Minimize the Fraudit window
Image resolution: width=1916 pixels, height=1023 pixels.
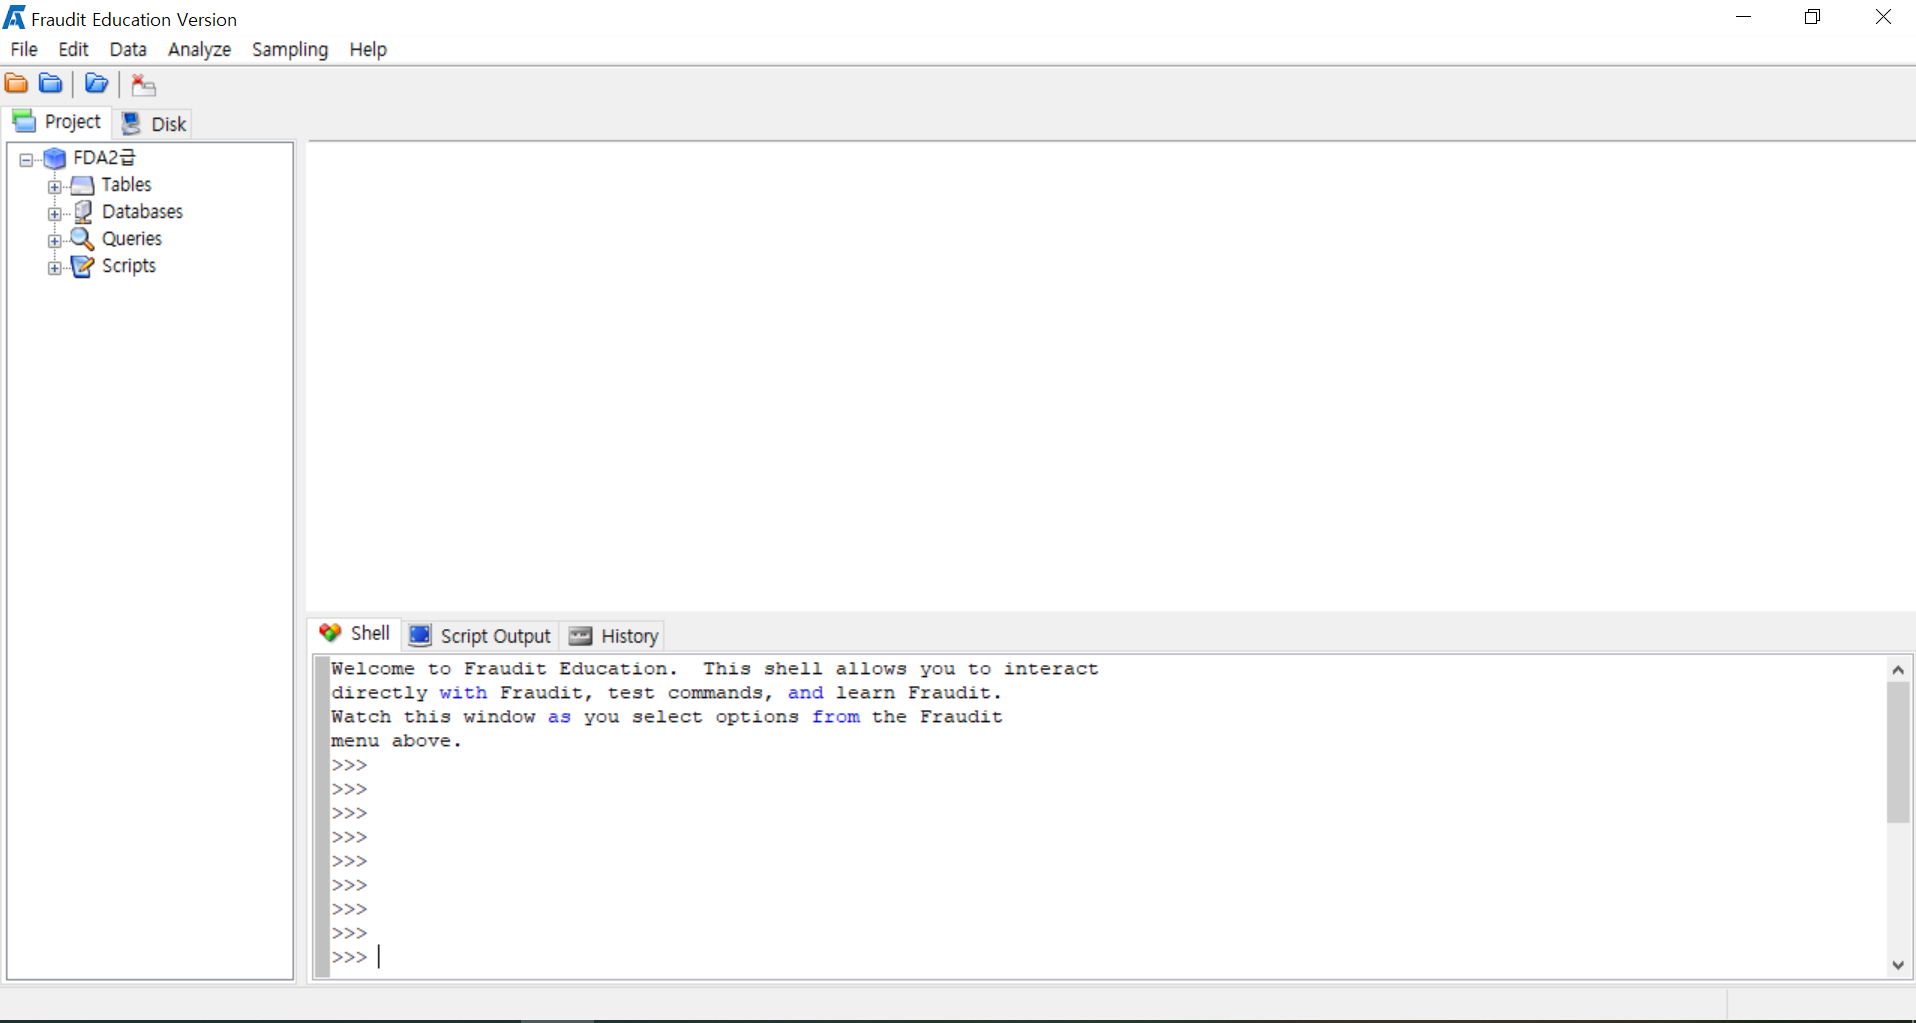1744,17
